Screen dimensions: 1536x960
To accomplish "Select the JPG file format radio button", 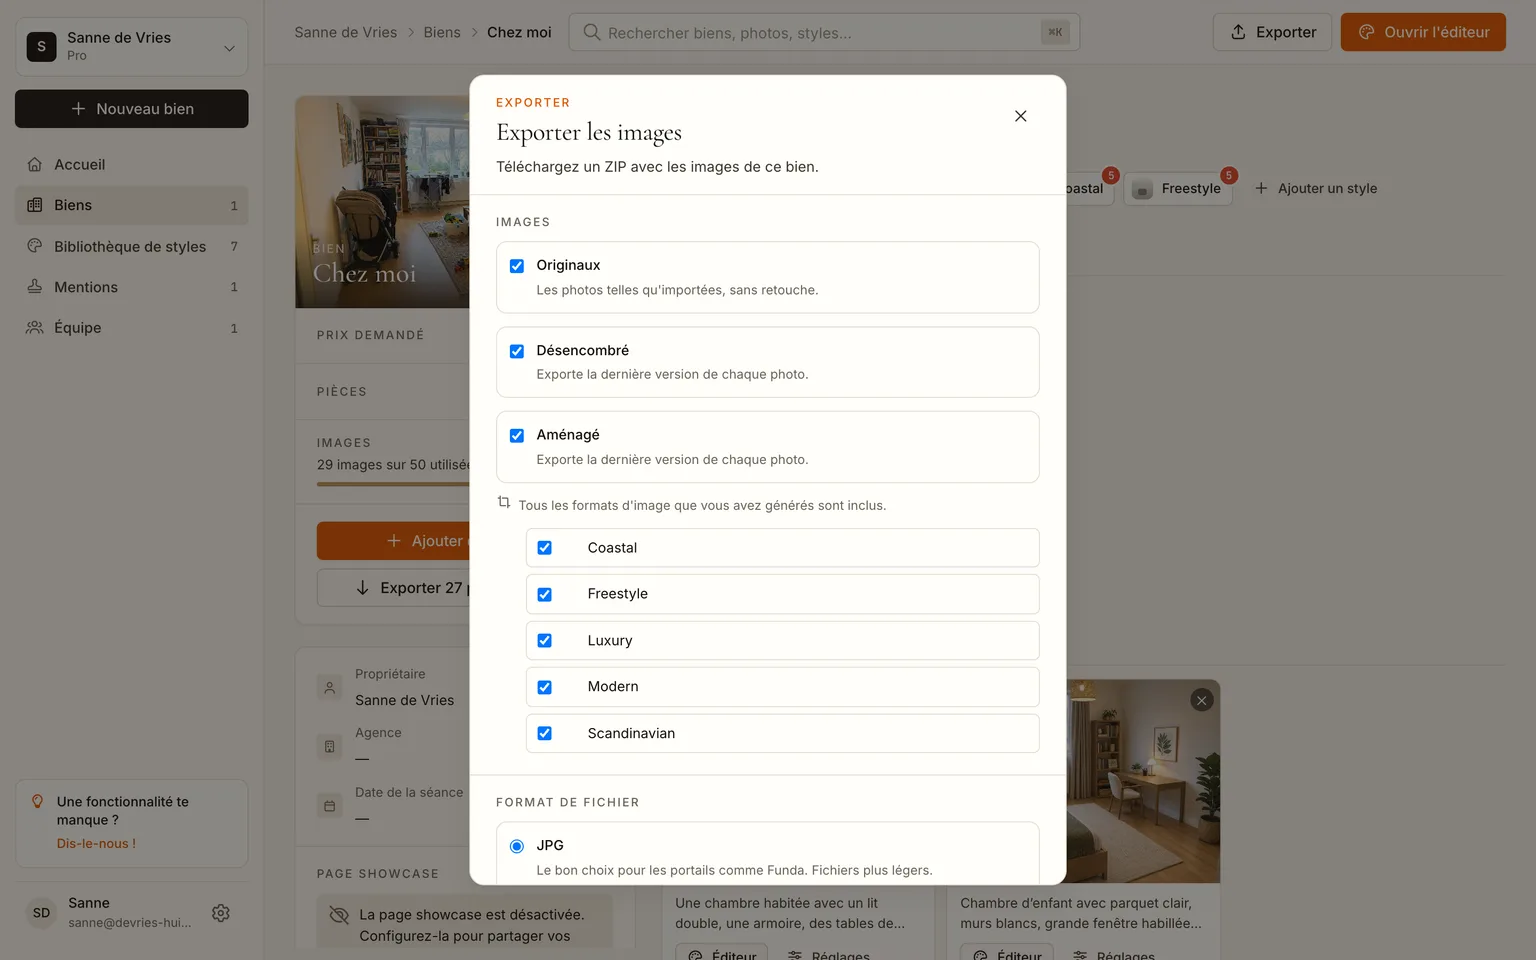I will pos(517,846).
